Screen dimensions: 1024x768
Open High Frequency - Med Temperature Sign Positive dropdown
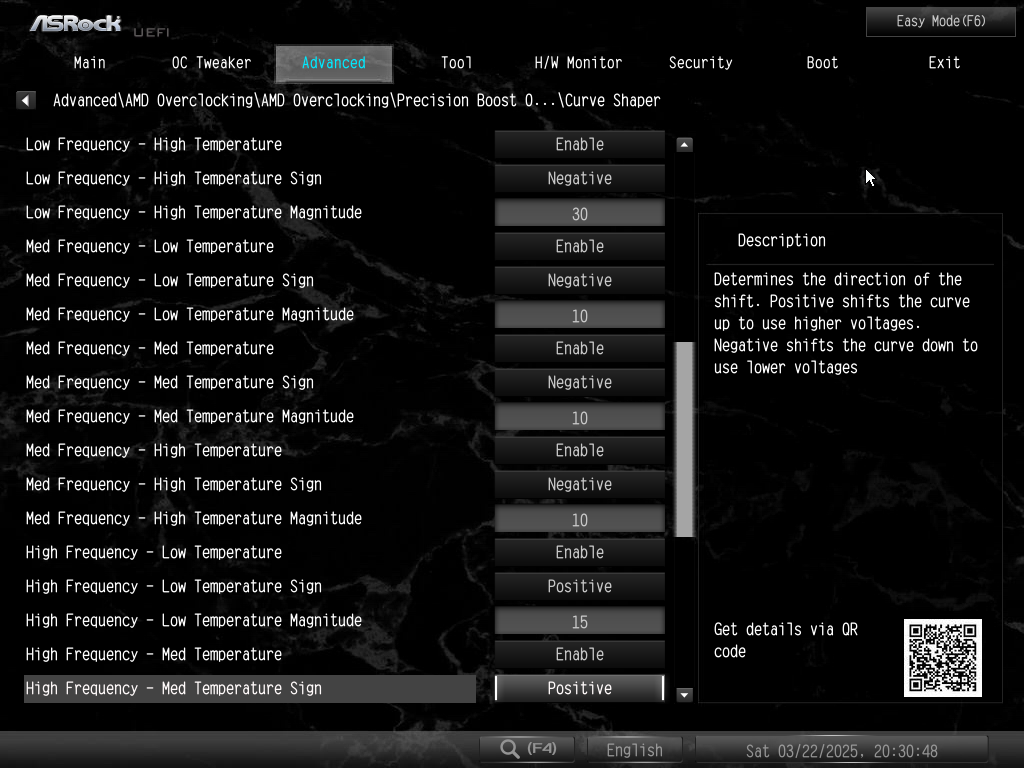[x=579, y=688]
